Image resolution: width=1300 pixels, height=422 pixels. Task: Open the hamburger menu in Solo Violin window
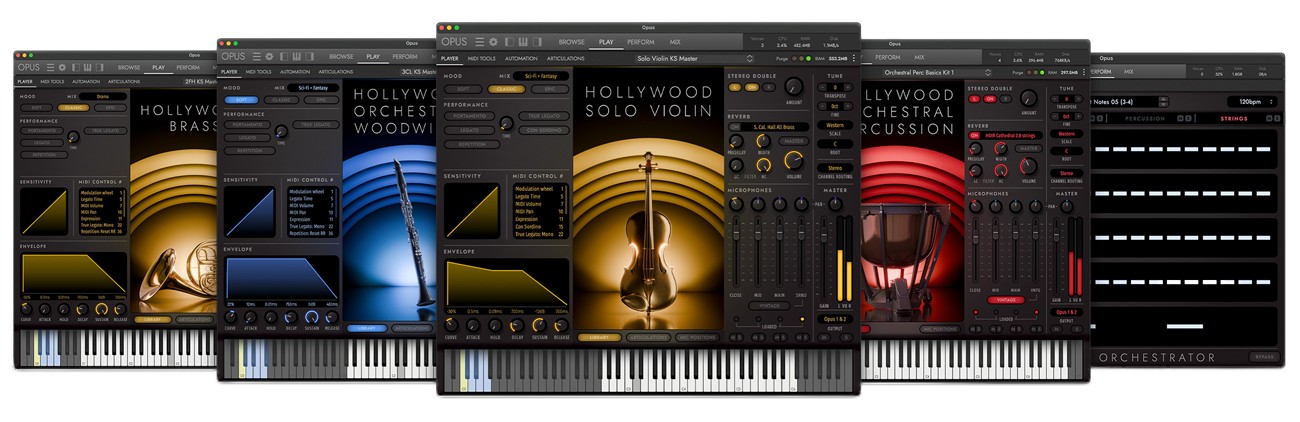(x=480, y=41)
